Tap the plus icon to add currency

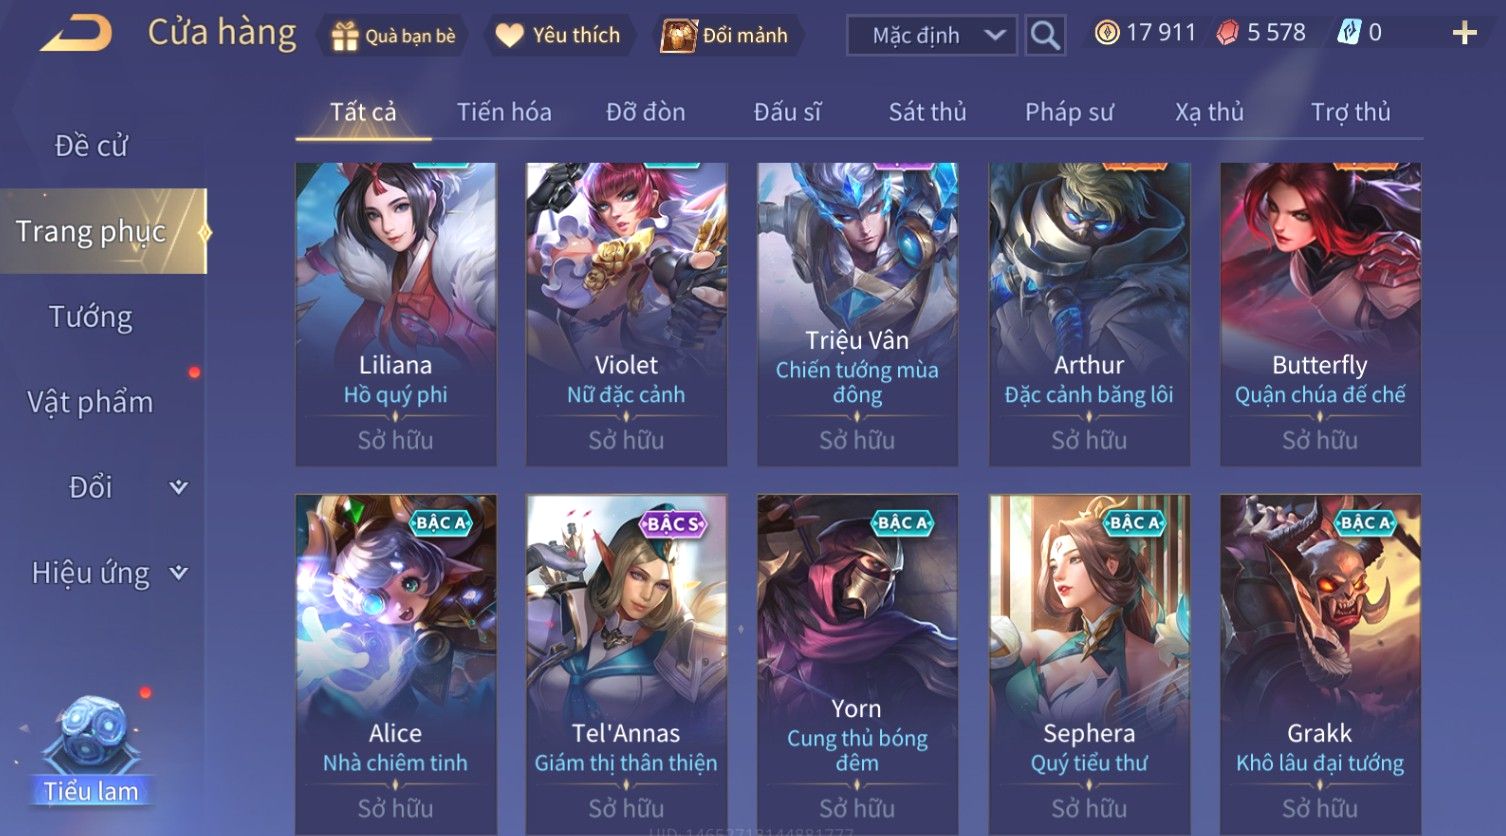coord(1464,33)
